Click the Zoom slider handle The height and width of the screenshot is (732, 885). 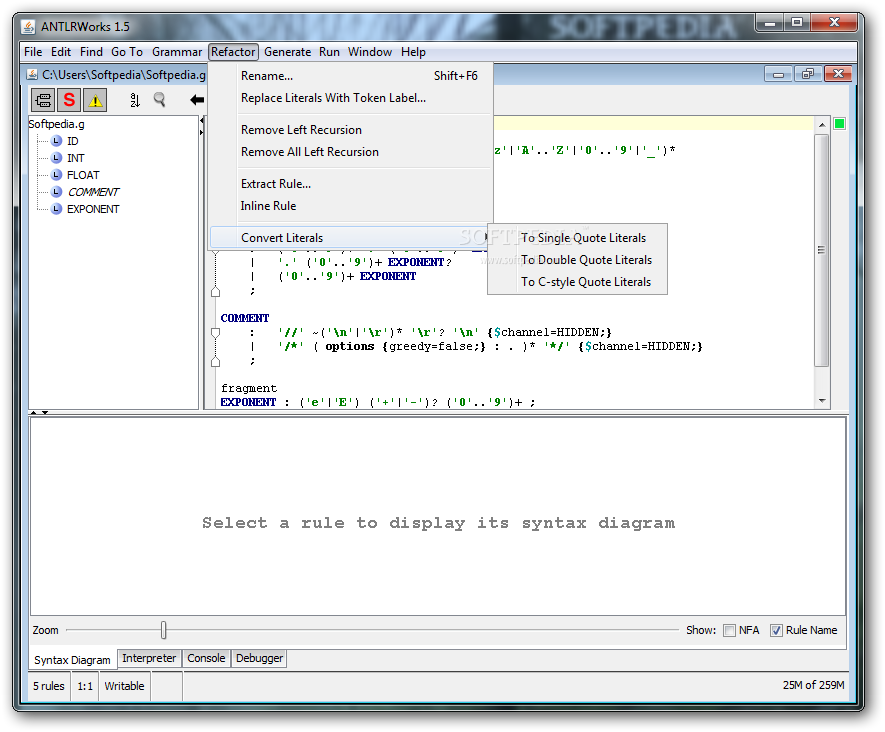click(x=164, y=630)
